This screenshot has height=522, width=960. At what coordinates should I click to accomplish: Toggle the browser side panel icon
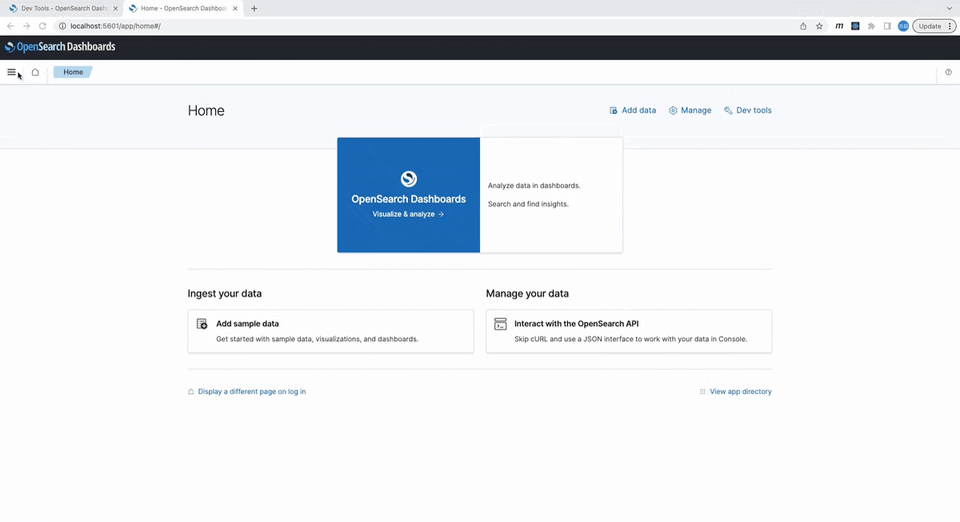pos(887,26)
